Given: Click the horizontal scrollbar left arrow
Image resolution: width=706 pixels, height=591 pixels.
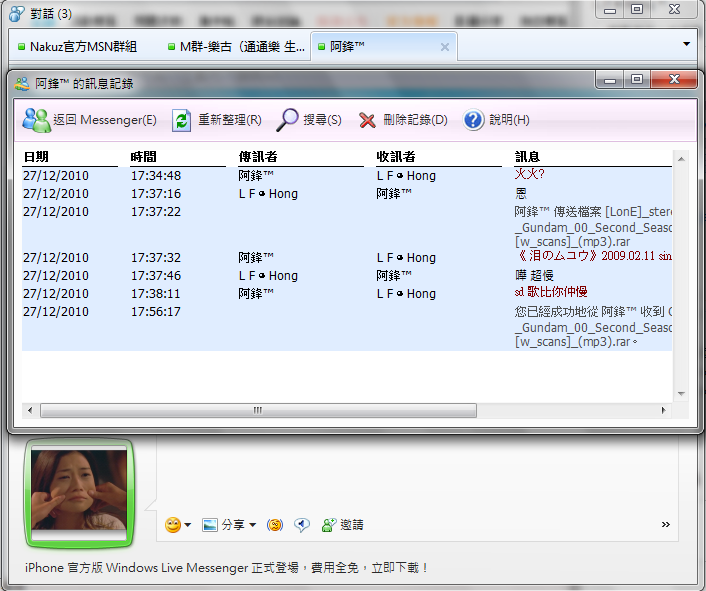Looking at the screenshot, I should coord(30,410).
